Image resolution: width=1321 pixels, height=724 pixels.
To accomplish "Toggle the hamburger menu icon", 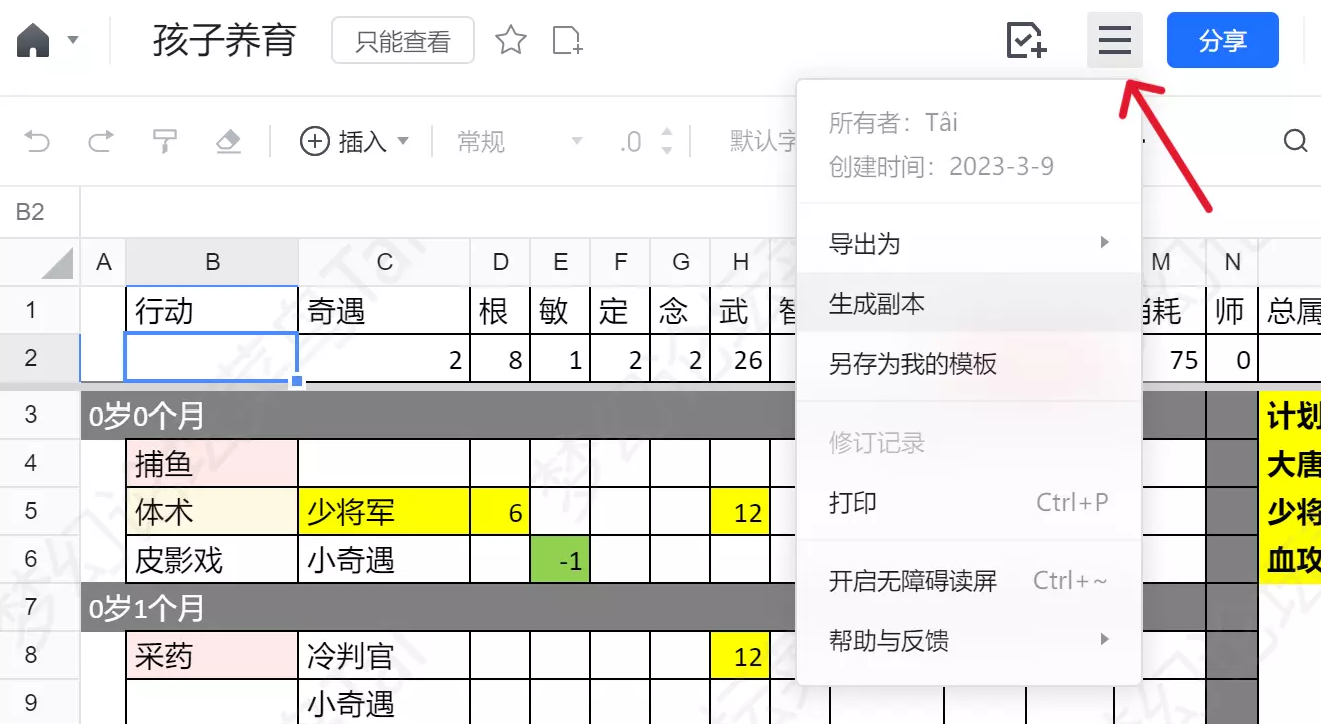I will (x=1114, y=40).
